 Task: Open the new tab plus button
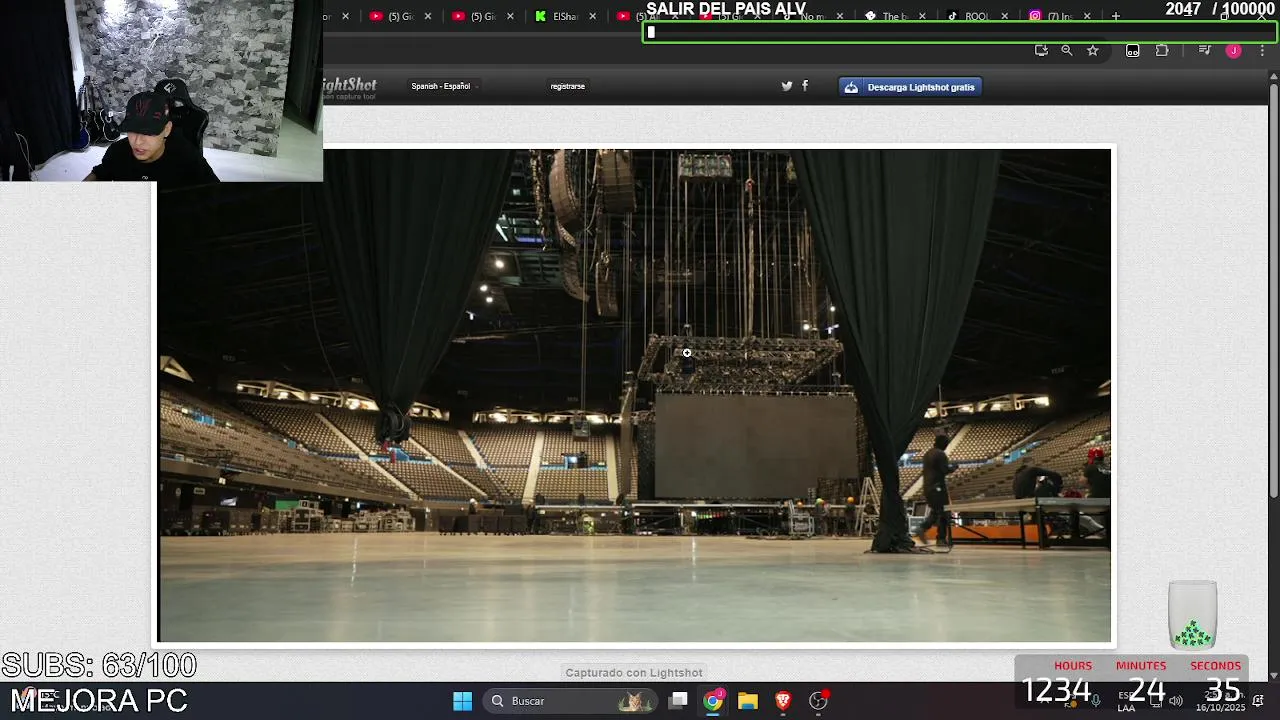tap(1116, 16)
